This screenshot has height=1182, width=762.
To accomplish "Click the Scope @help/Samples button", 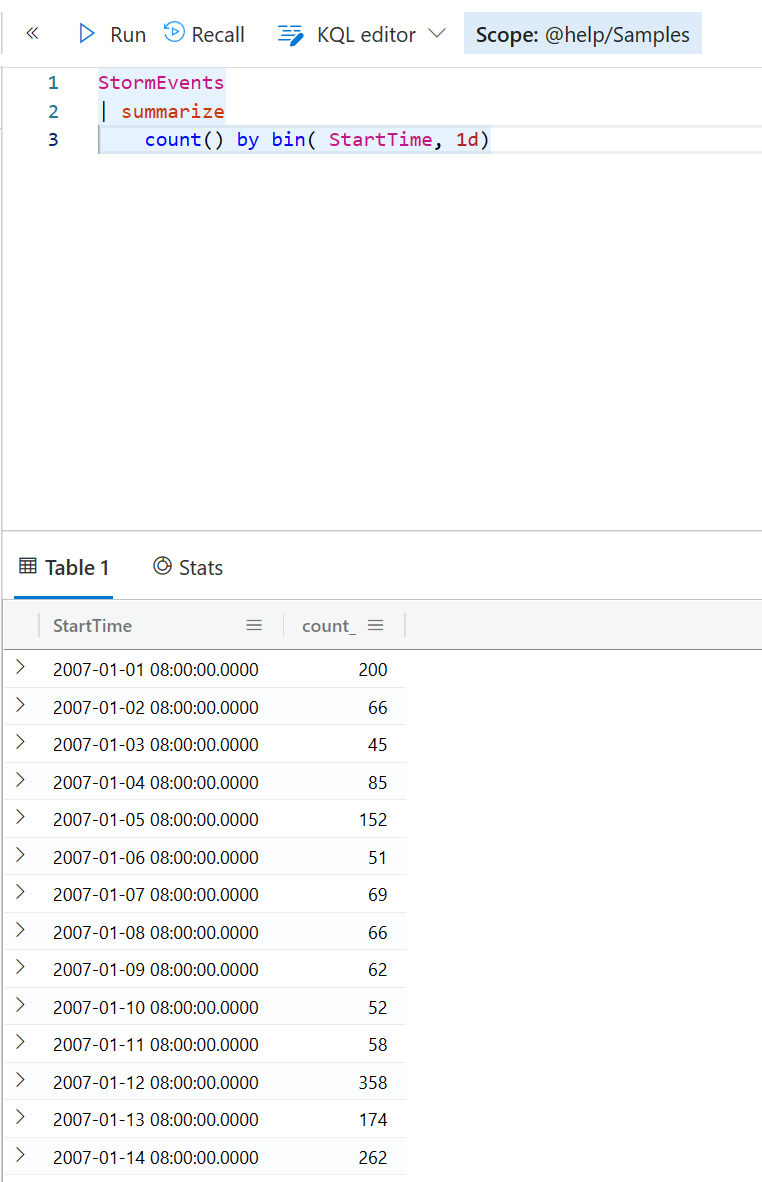I will (x=582, y=34).
